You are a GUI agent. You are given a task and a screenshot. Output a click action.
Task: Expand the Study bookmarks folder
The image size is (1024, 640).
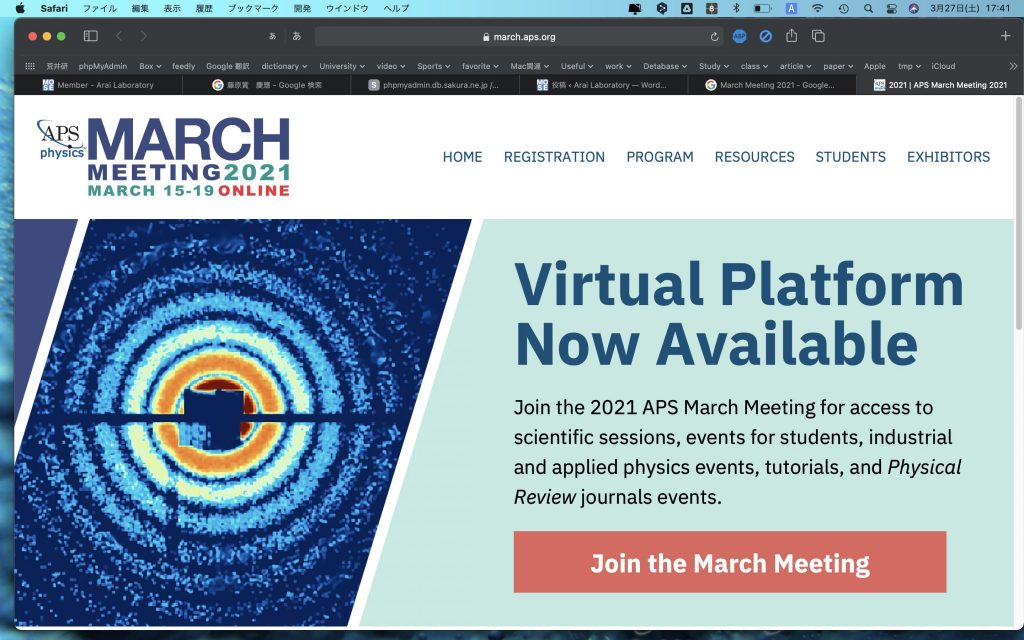click(714, 66)
